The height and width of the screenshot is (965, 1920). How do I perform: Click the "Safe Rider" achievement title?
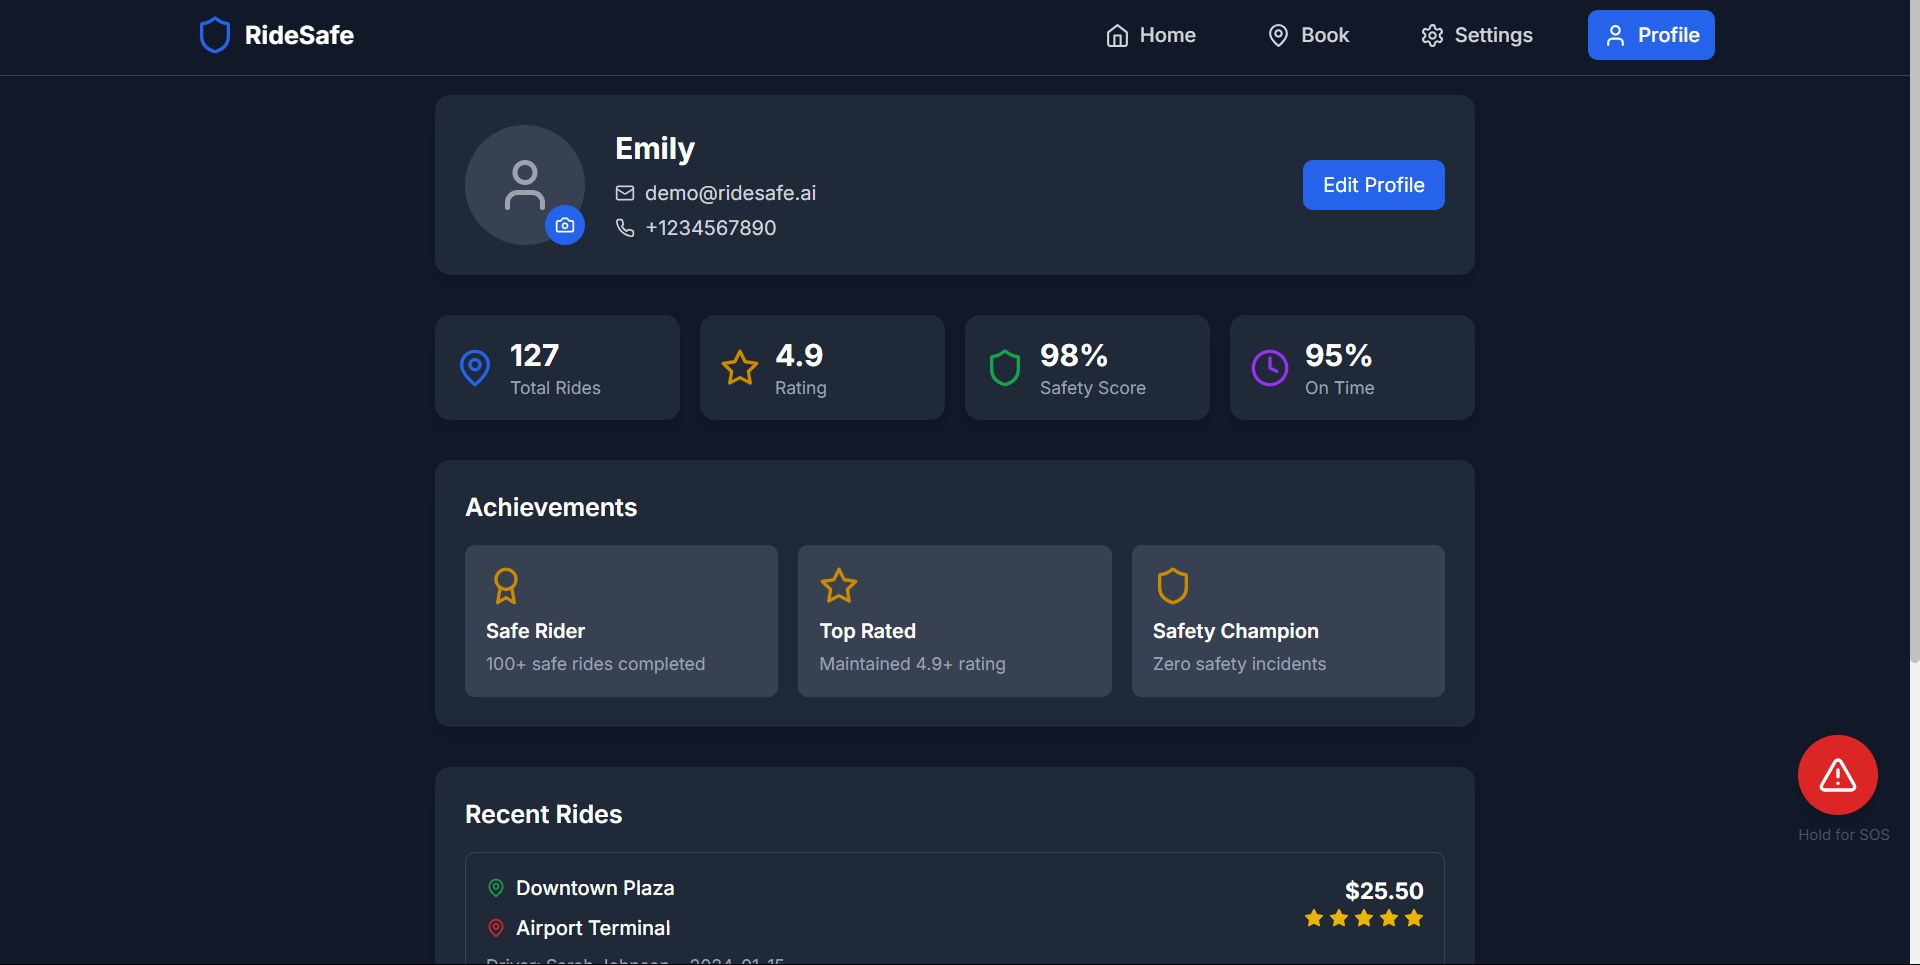coord(535,631)
